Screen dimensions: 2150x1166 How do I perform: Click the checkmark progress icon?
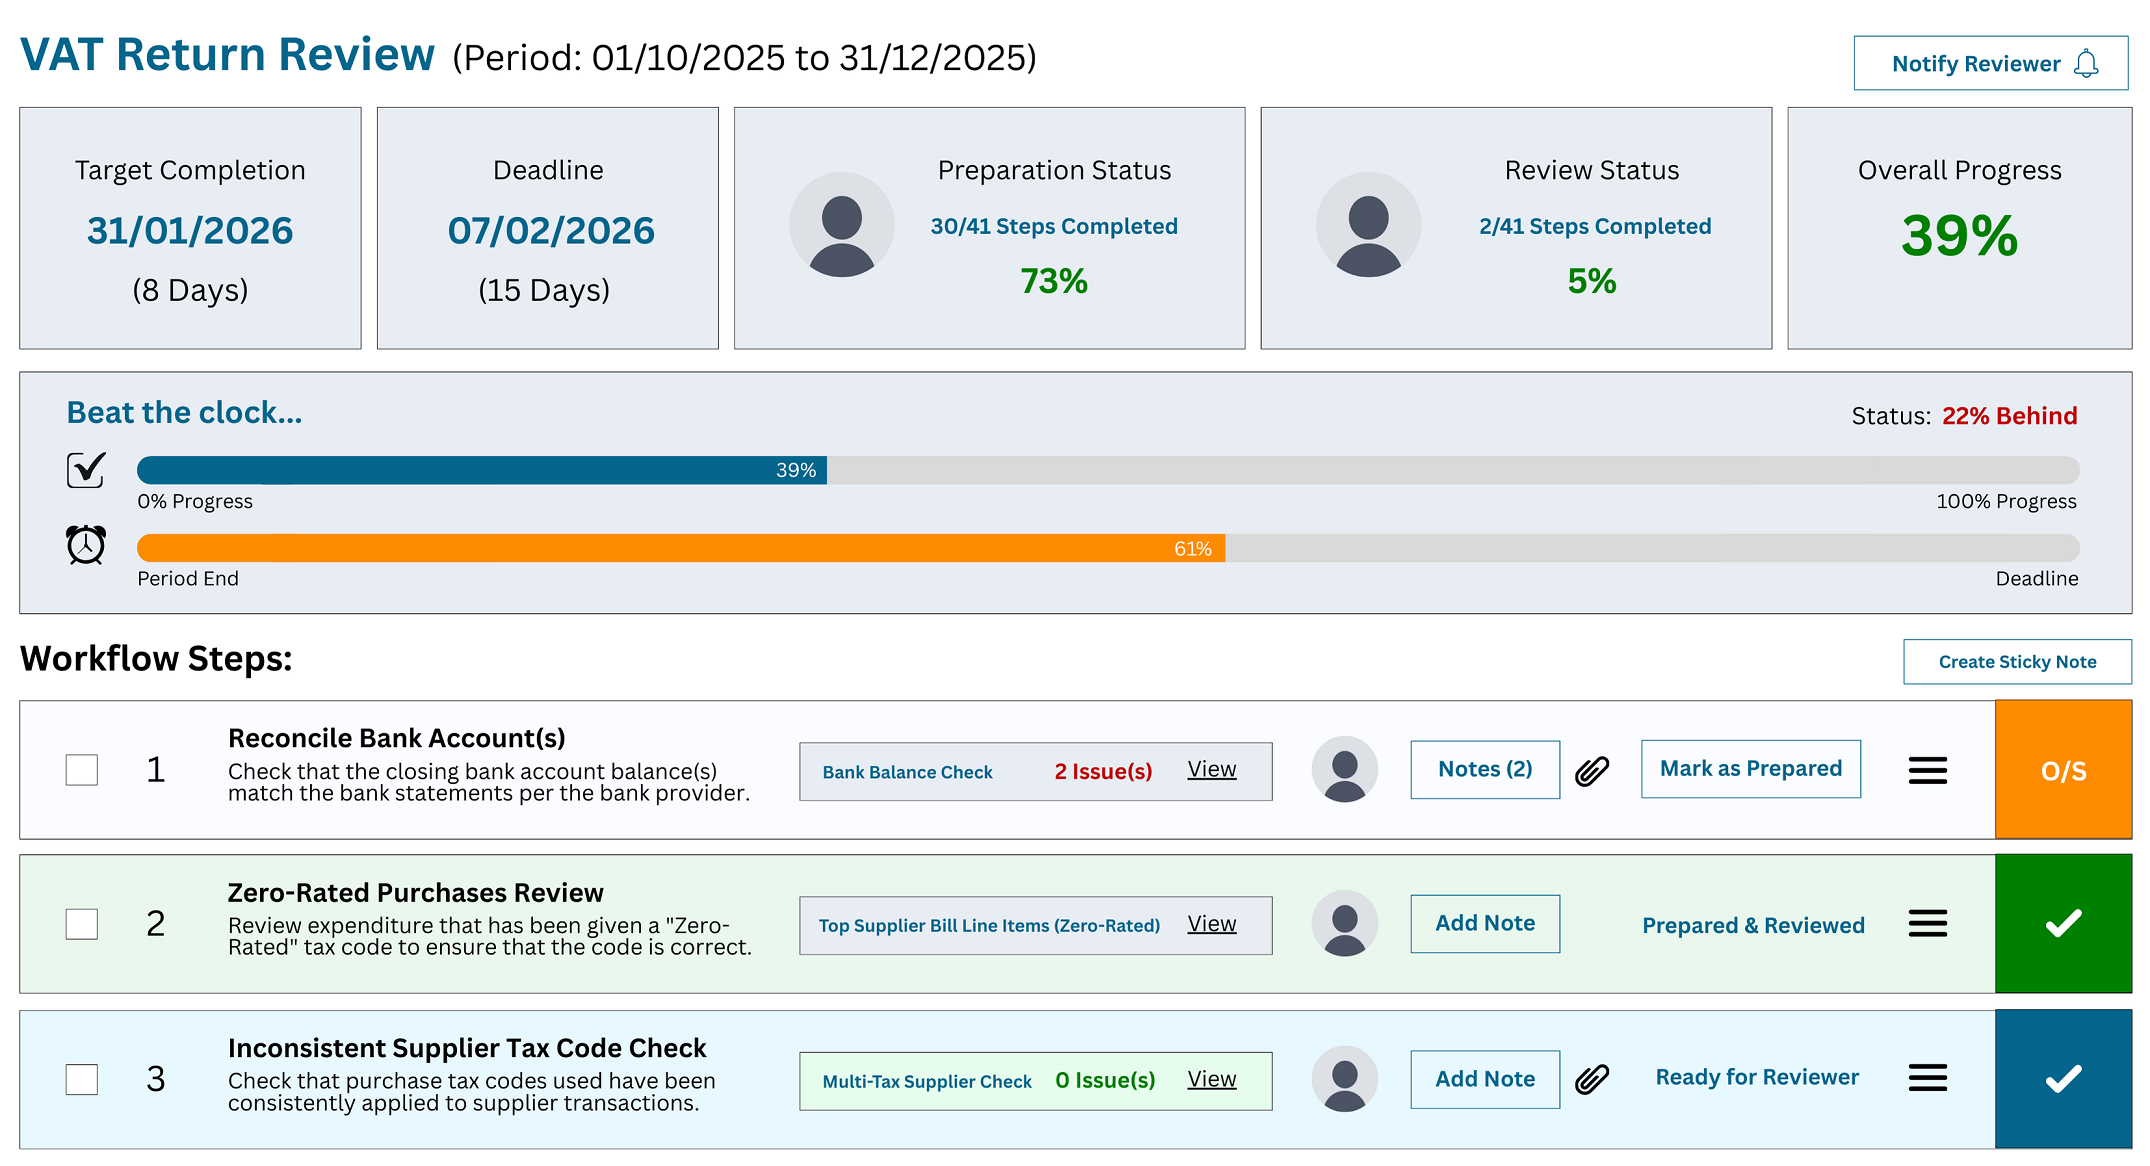(x=86, y=469)
